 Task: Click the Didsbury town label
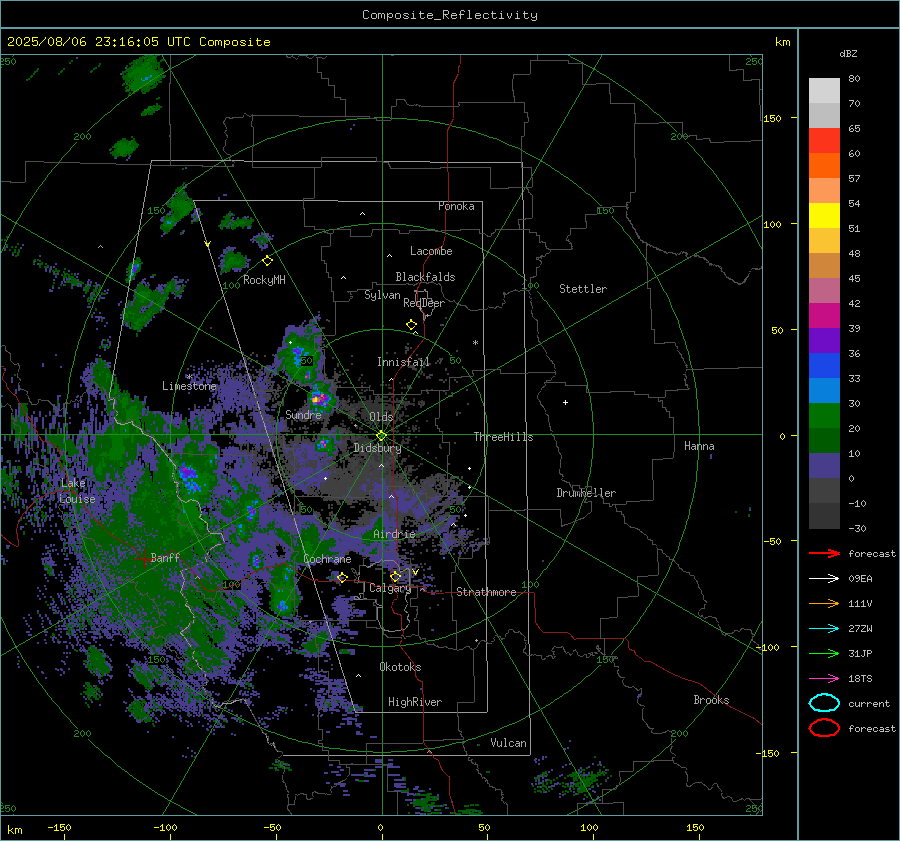(x=378, y=448)
